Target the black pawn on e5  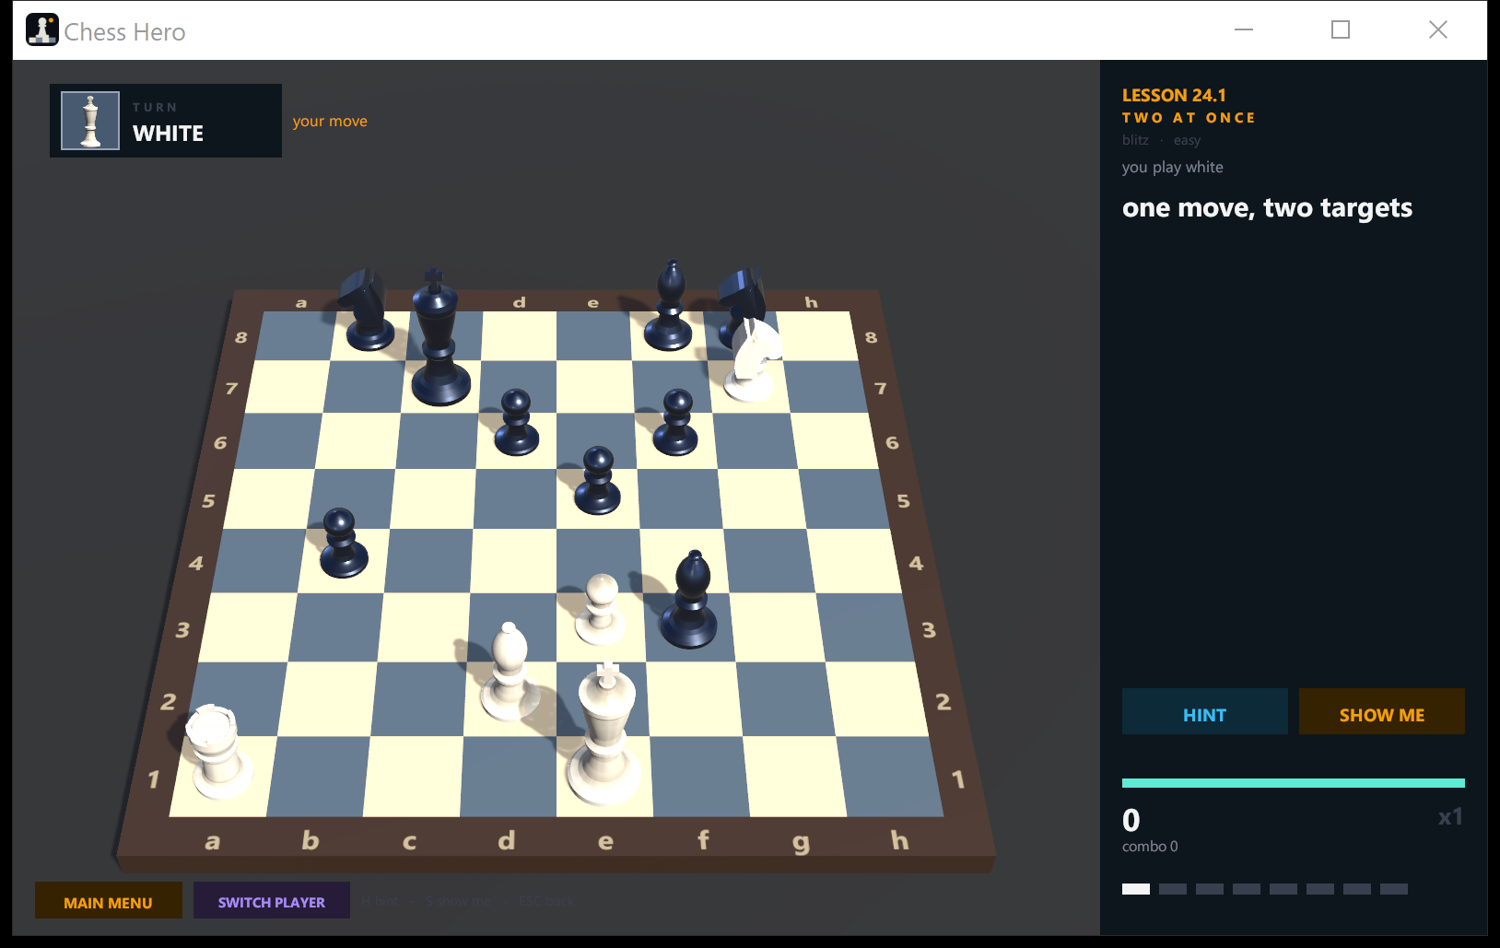pyautogui.click(x=598, y=480)
